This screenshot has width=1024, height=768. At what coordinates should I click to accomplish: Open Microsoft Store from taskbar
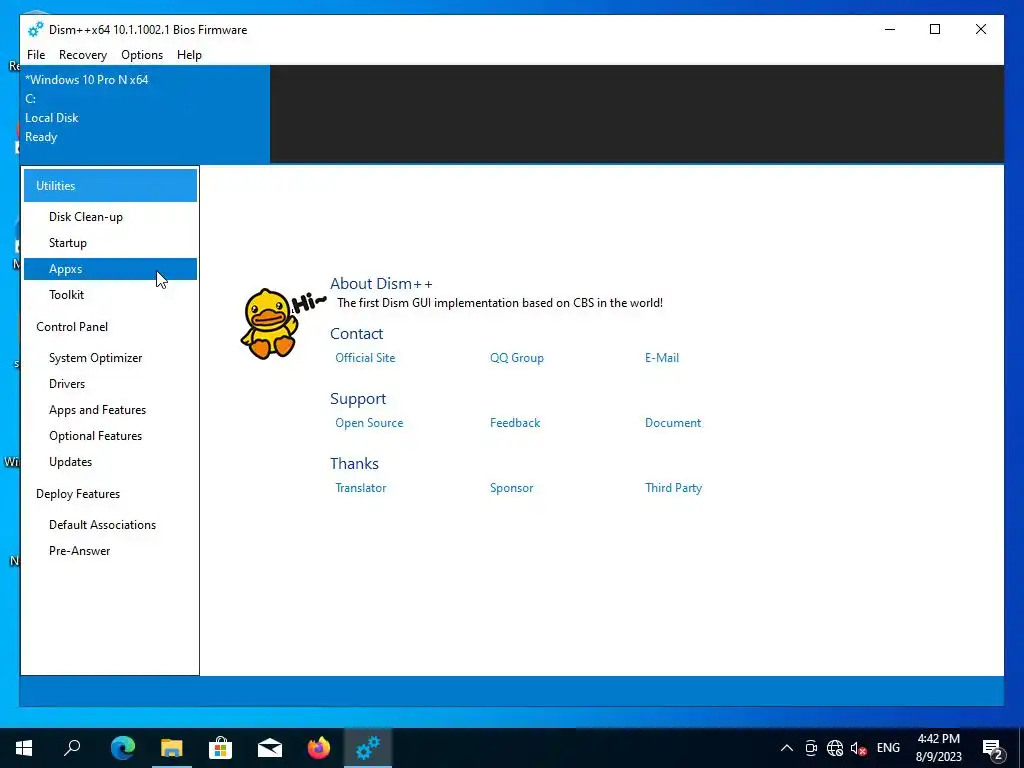click(221, 748)
